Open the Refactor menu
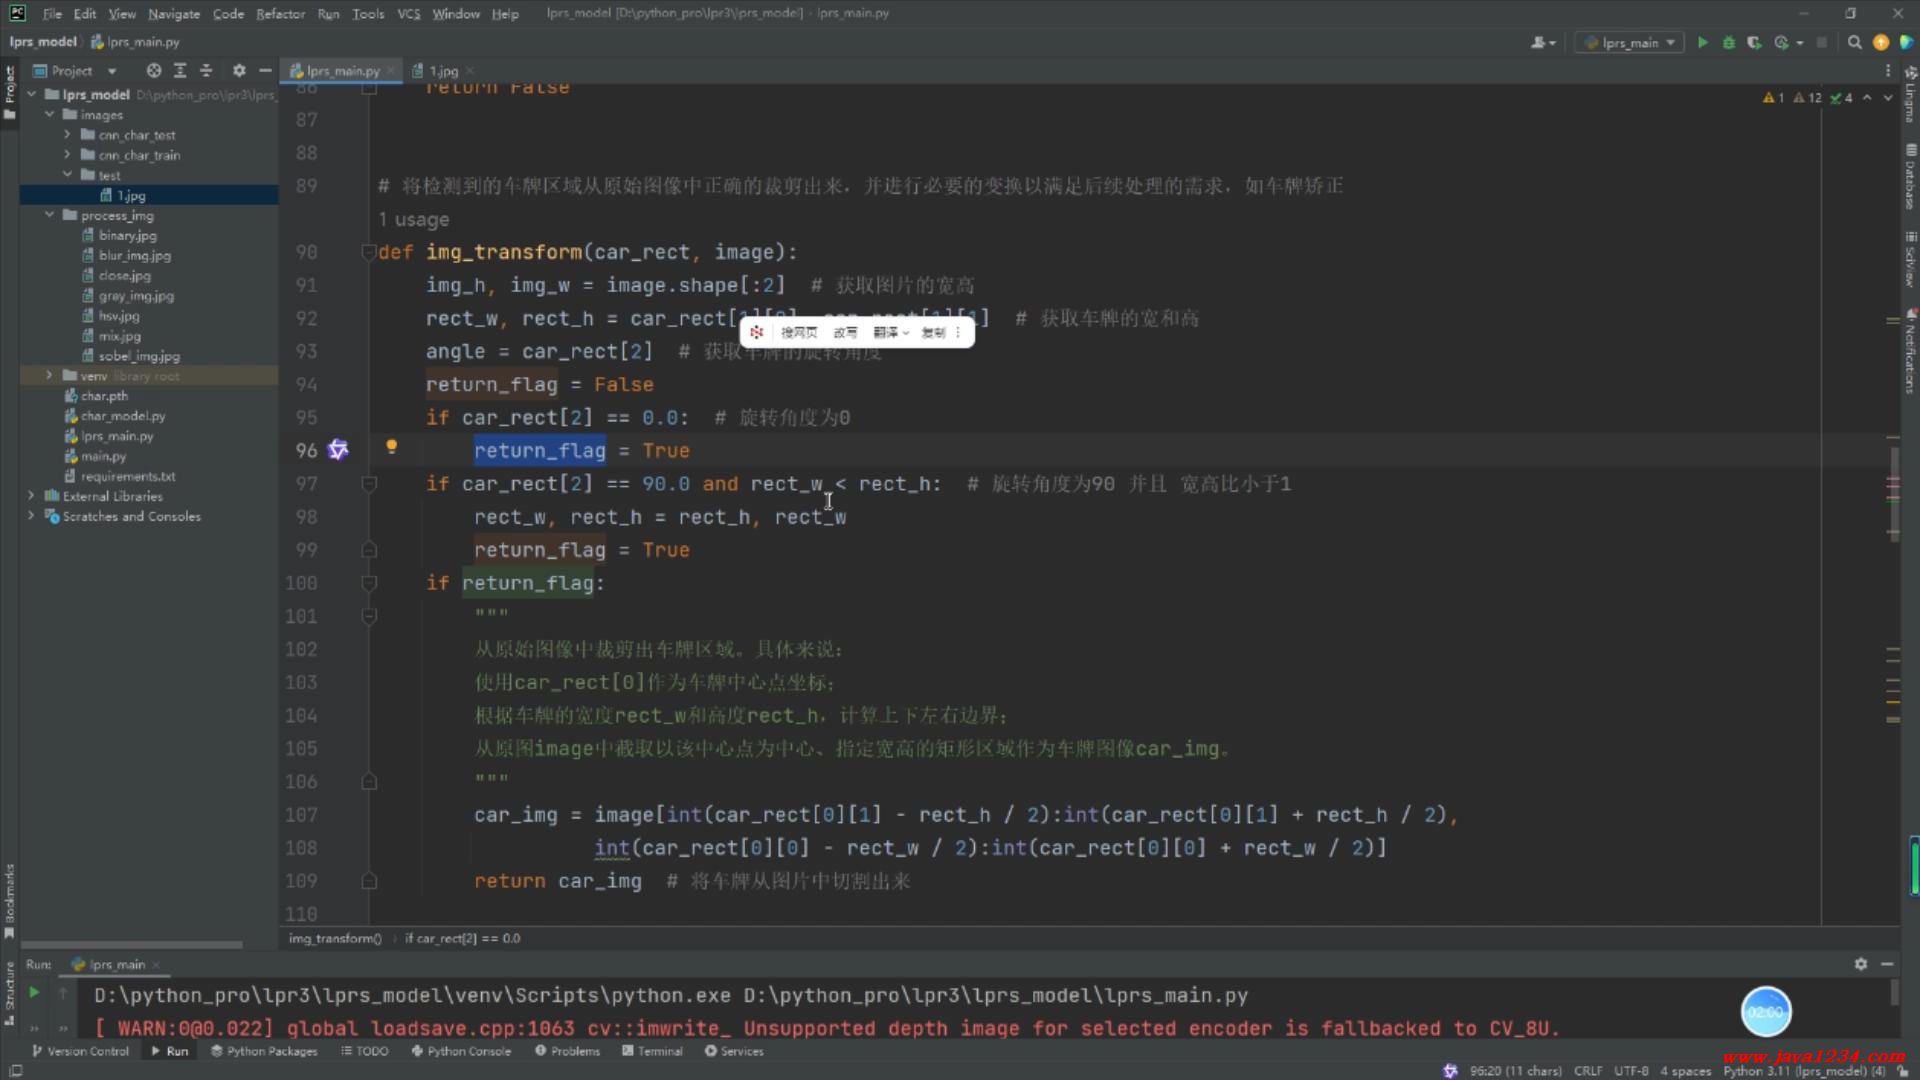The image size is (1920, 1080). pos(280,14)
